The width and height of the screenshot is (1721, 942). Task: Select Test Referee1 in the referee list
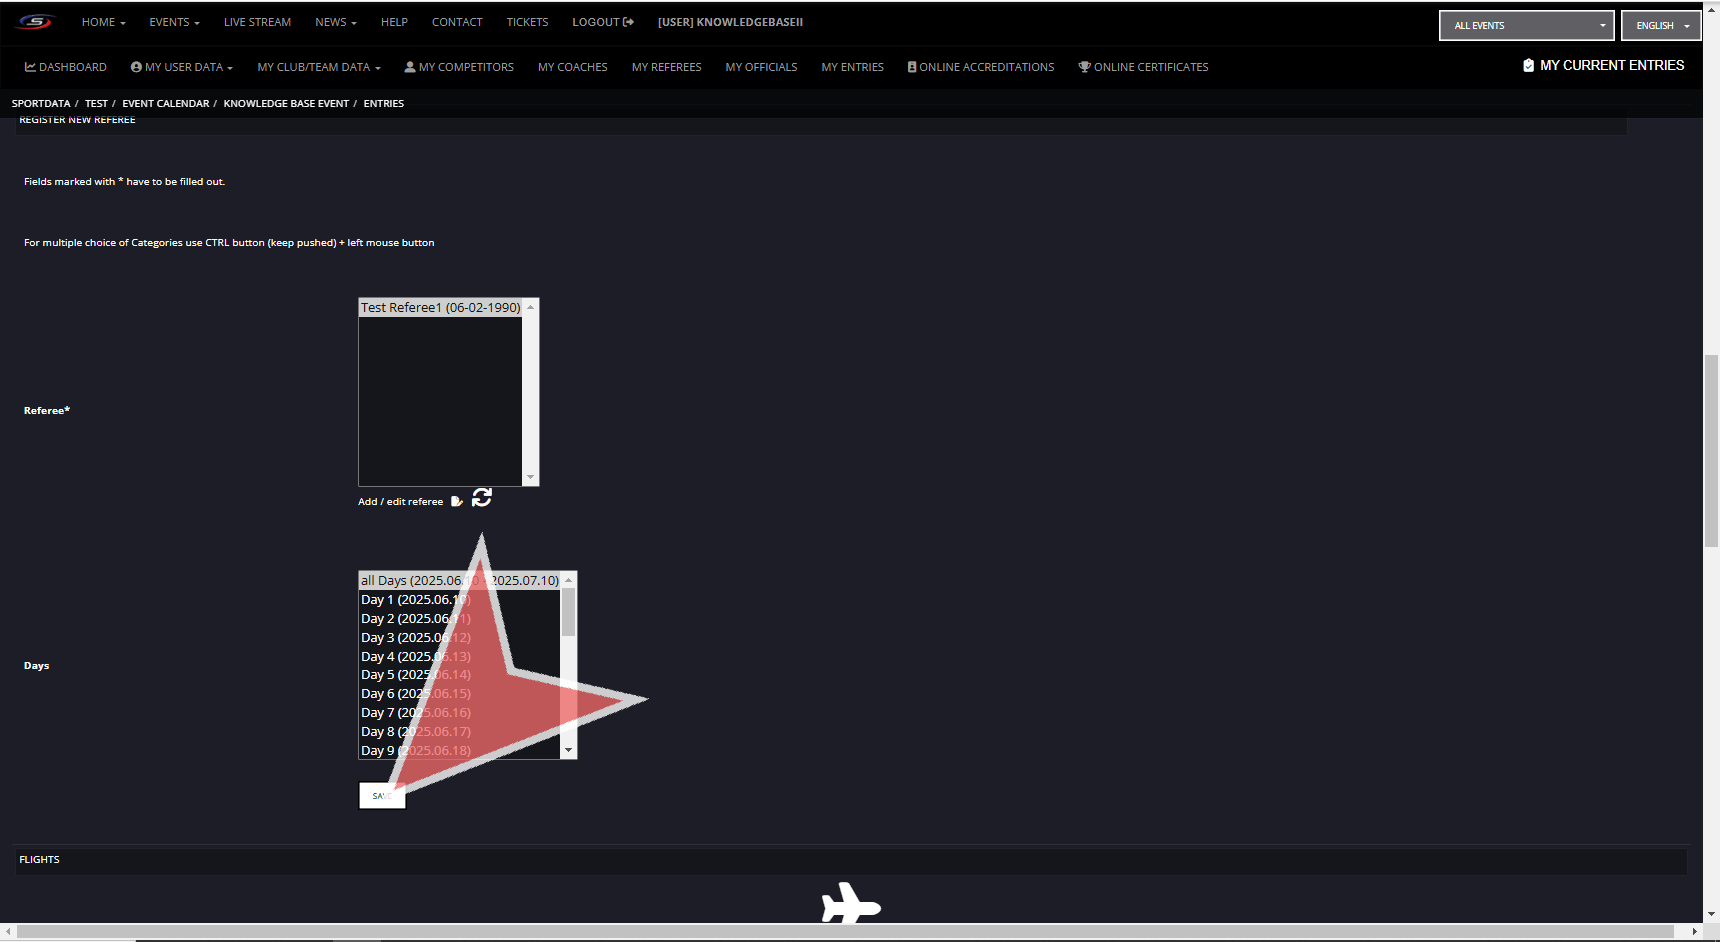pyautogui.click(x=440, y=308)
